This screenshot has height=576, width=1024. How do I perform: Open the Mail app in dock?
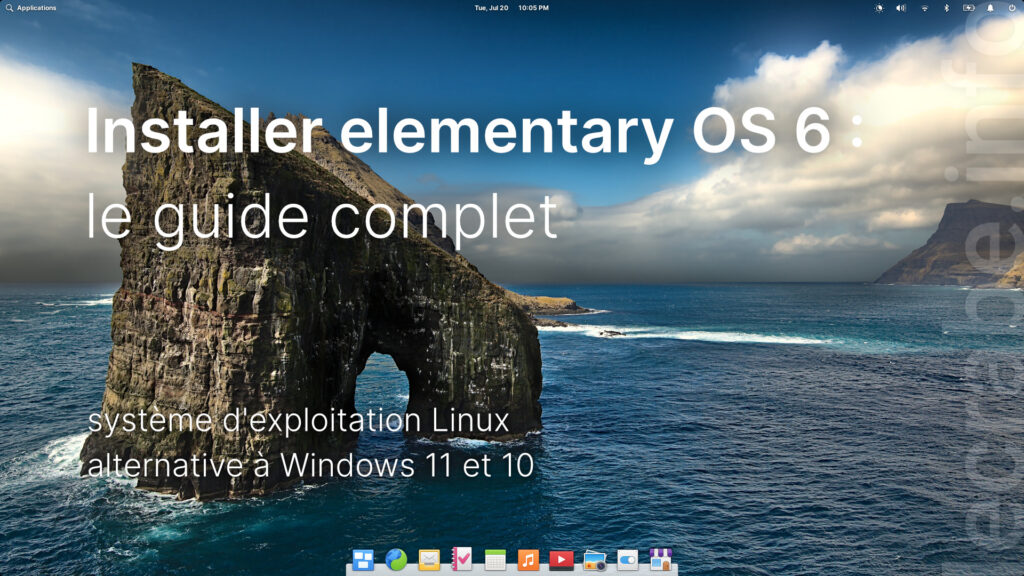point(429,560)
